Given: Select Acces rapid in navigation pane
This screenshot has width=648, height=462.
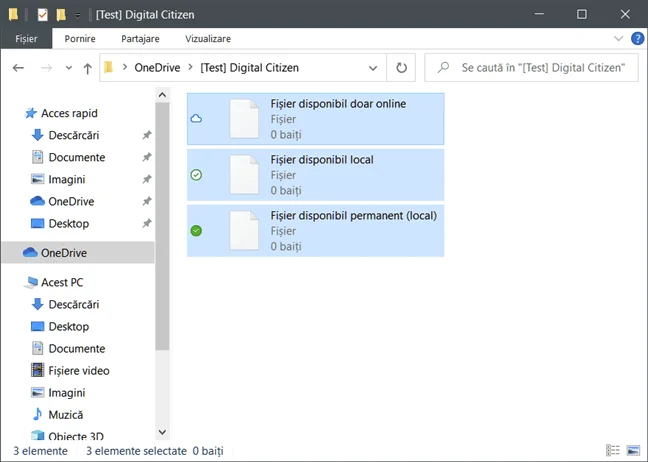Looking at the screenshot, I should click(69, 113).
